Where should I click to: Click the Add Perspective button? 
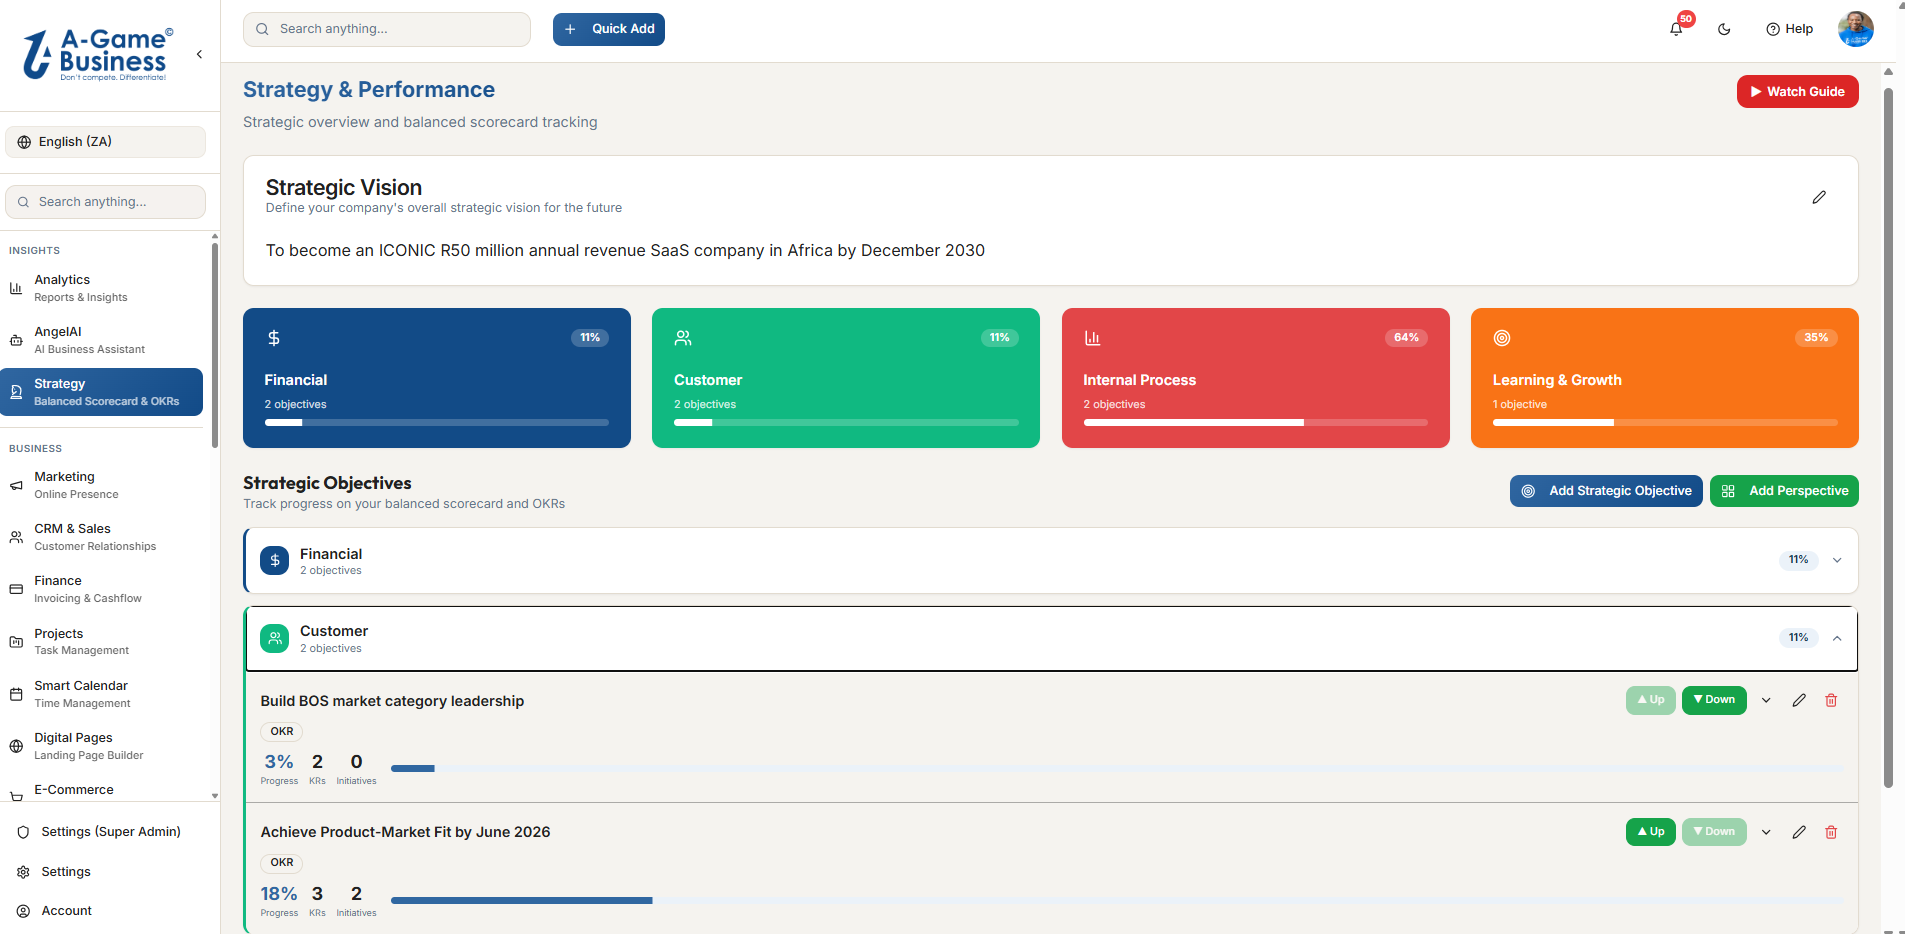[x=1784, y=491]
